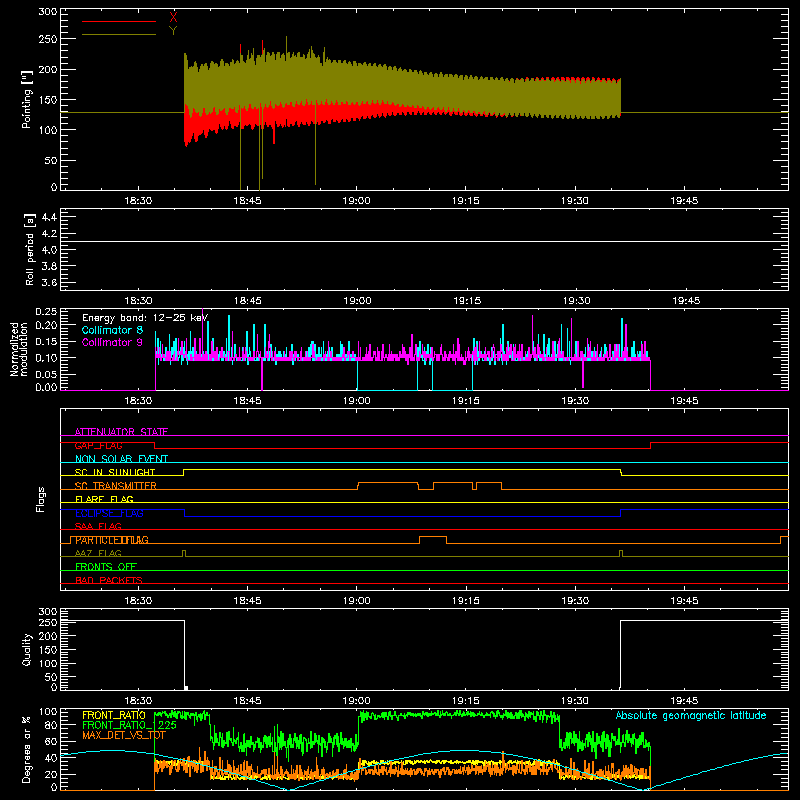Select the NON_SOLAR_EVENT flag label
Image resolution: width=800 pixels, height=800 pixels.
[x=121, y=459]
